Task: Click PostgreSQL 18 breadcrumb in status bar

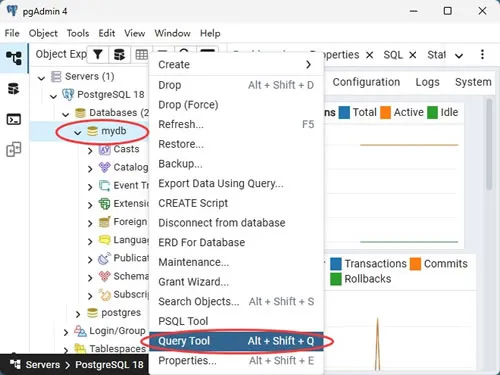Action: click(109, 365)
